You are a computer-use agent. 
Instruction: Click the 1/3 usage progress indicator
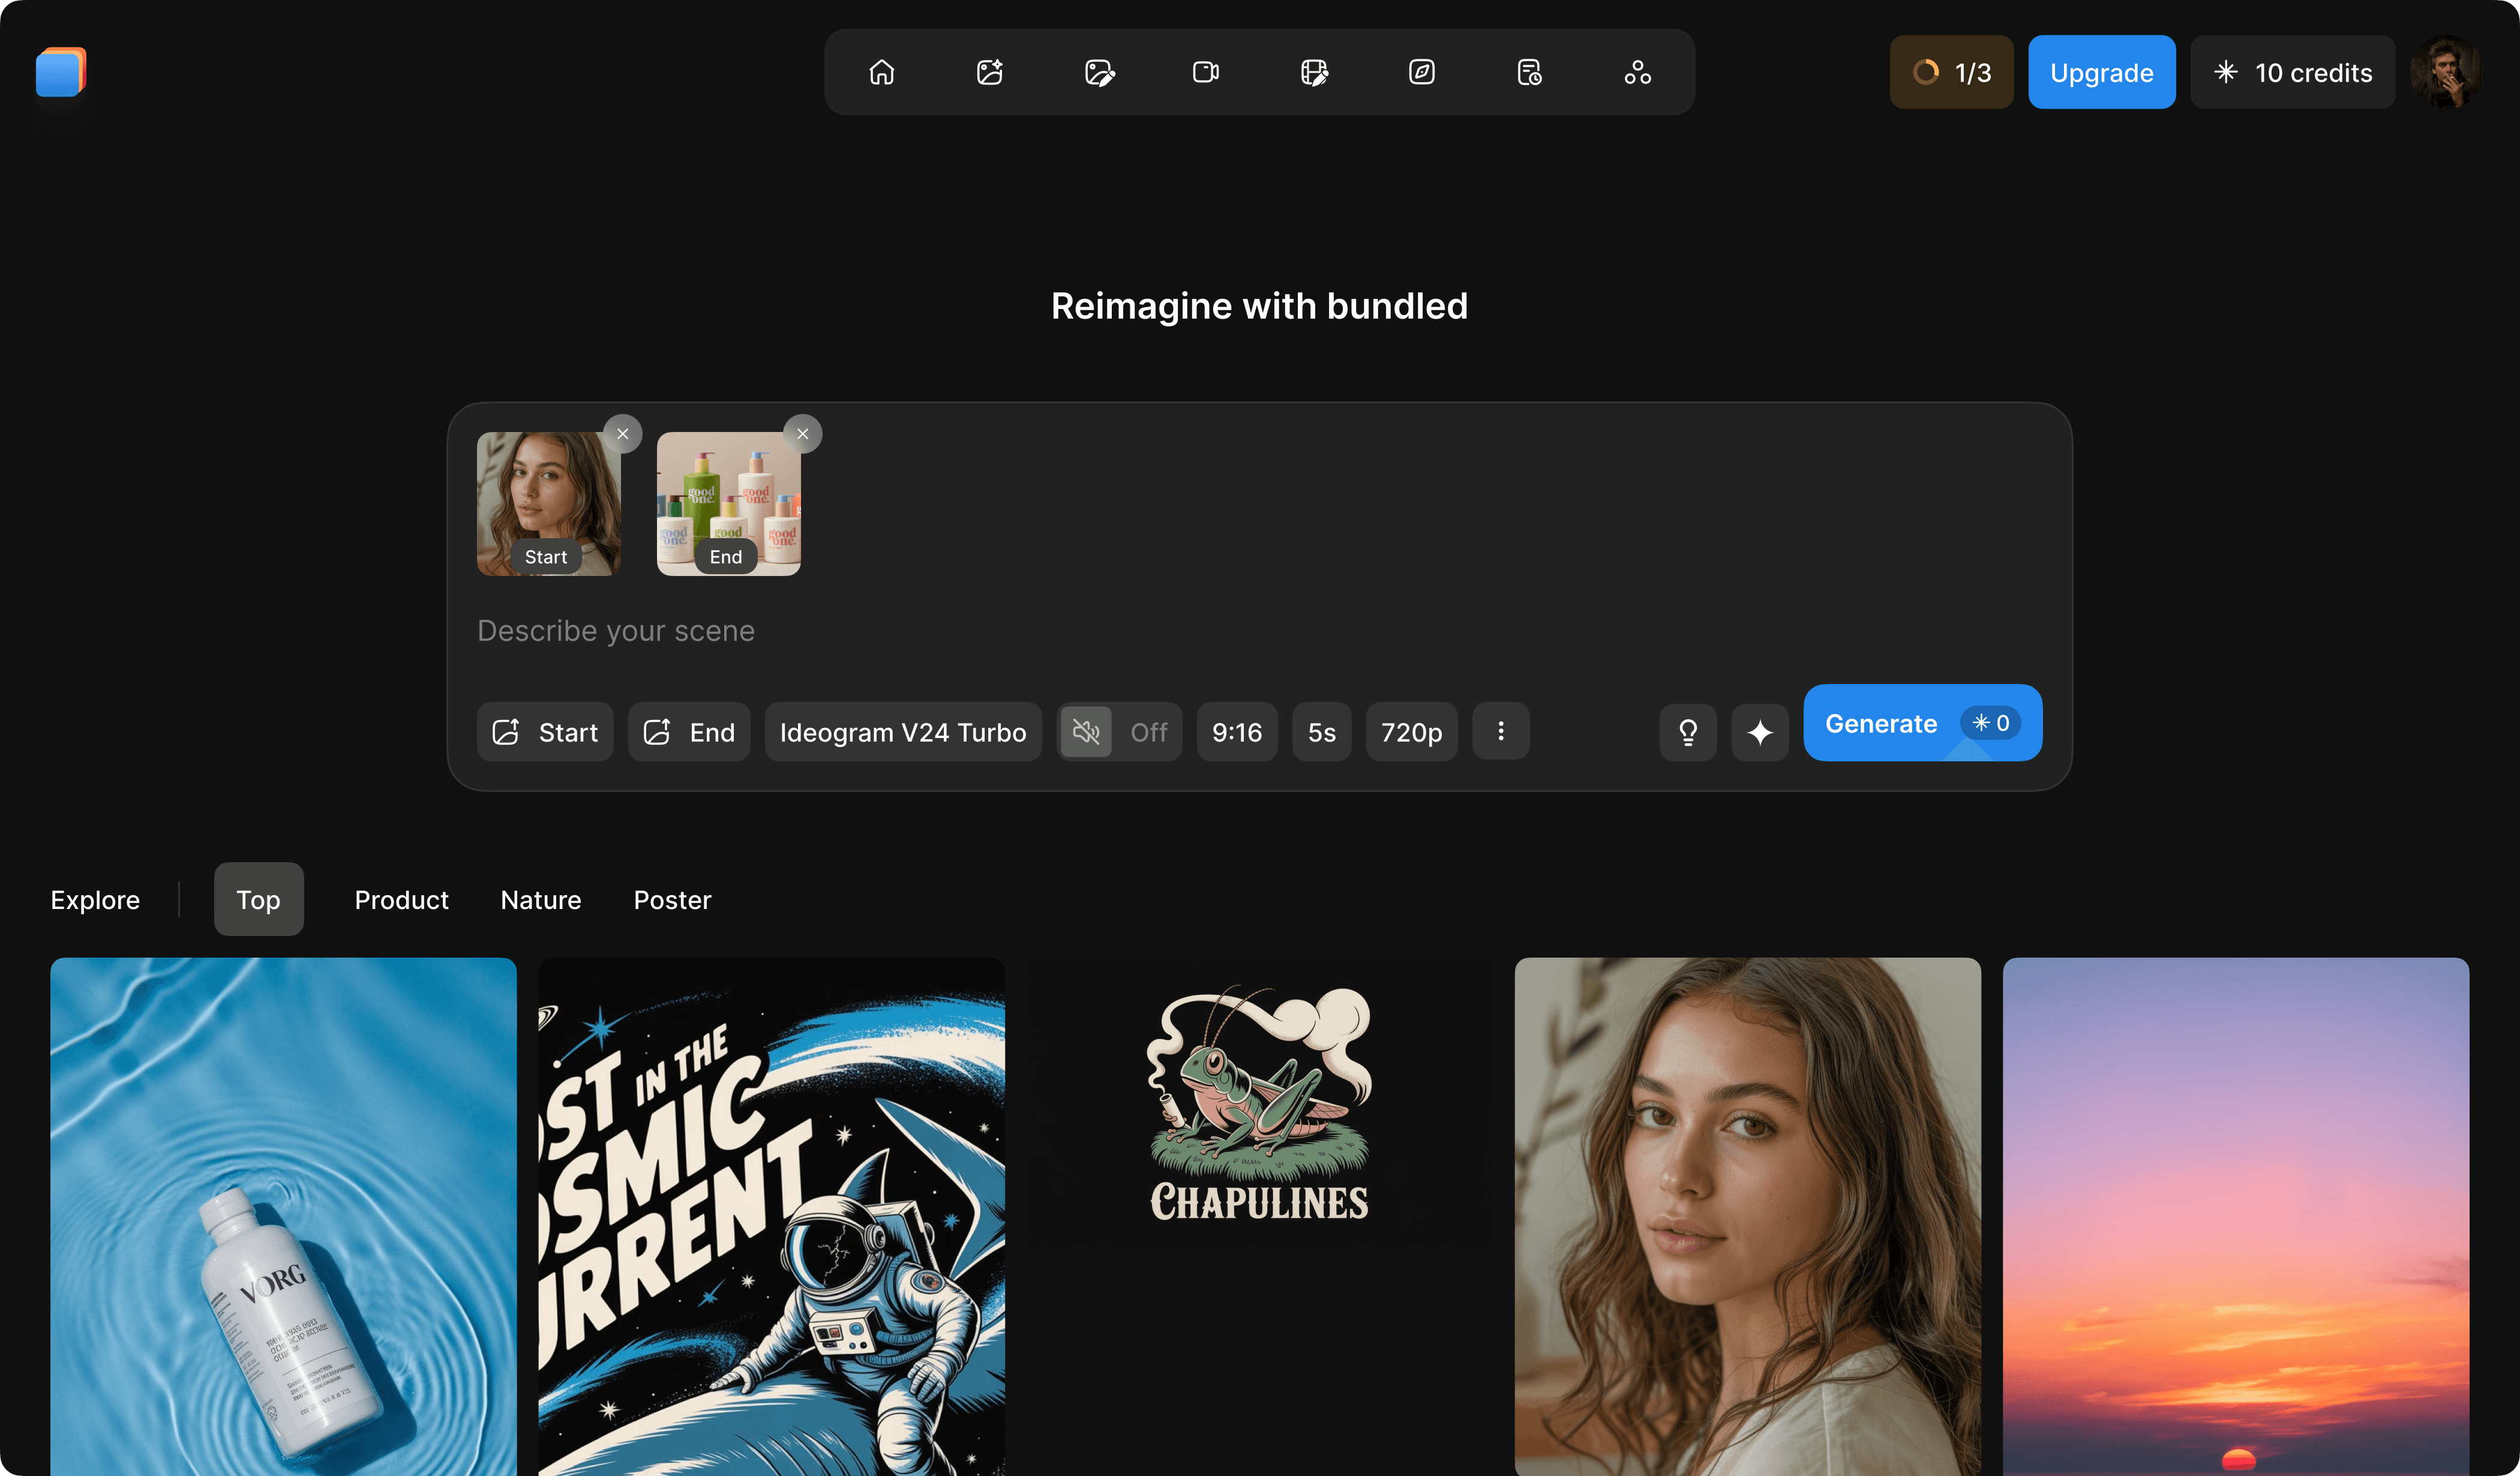coord(1951,72)
